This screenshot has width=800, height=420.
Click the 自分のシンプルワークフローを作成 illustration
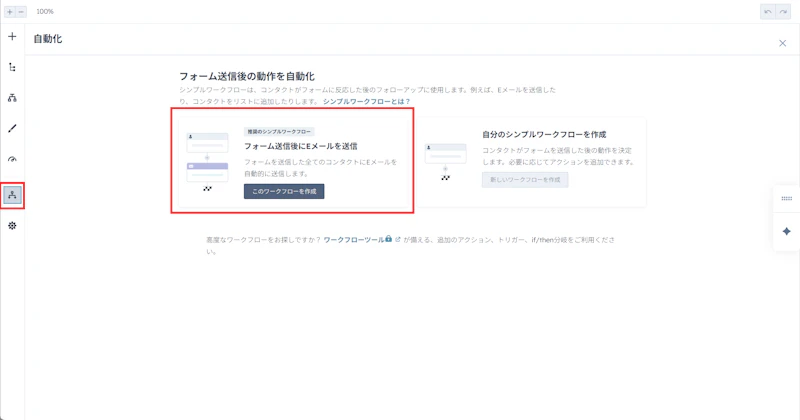click(x=445, y=162)
